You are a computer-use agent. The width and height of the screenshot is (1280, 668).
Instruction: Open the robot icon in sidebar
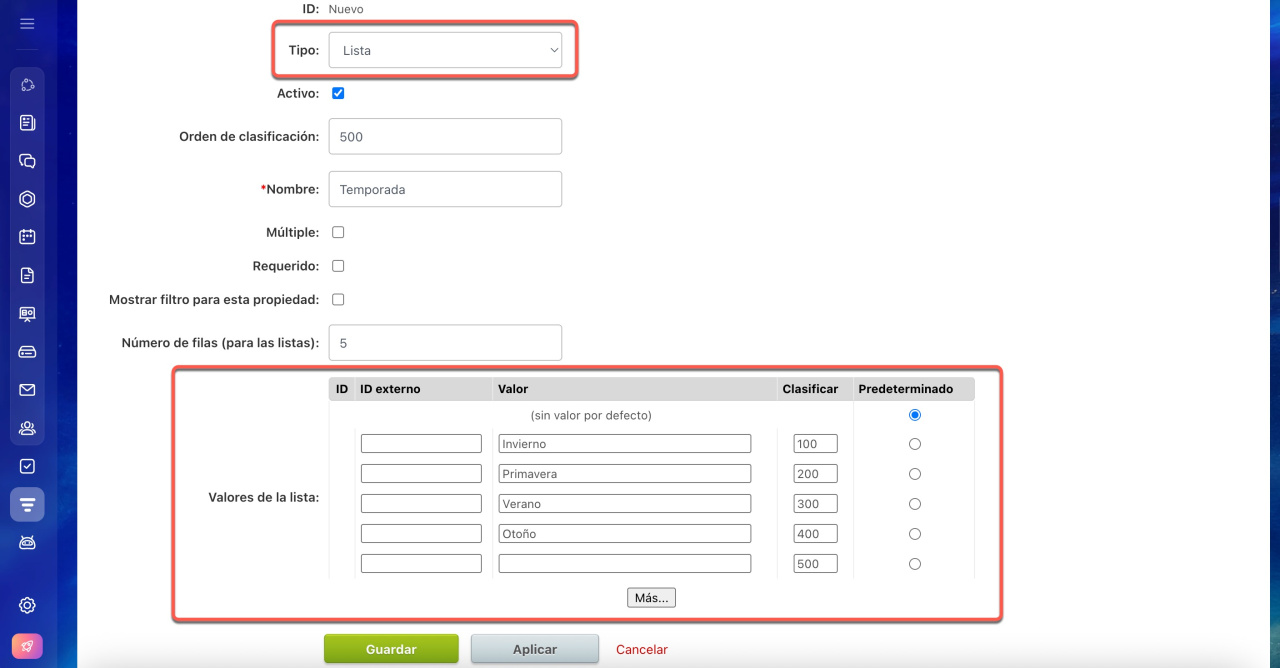[x=27, y=542]
